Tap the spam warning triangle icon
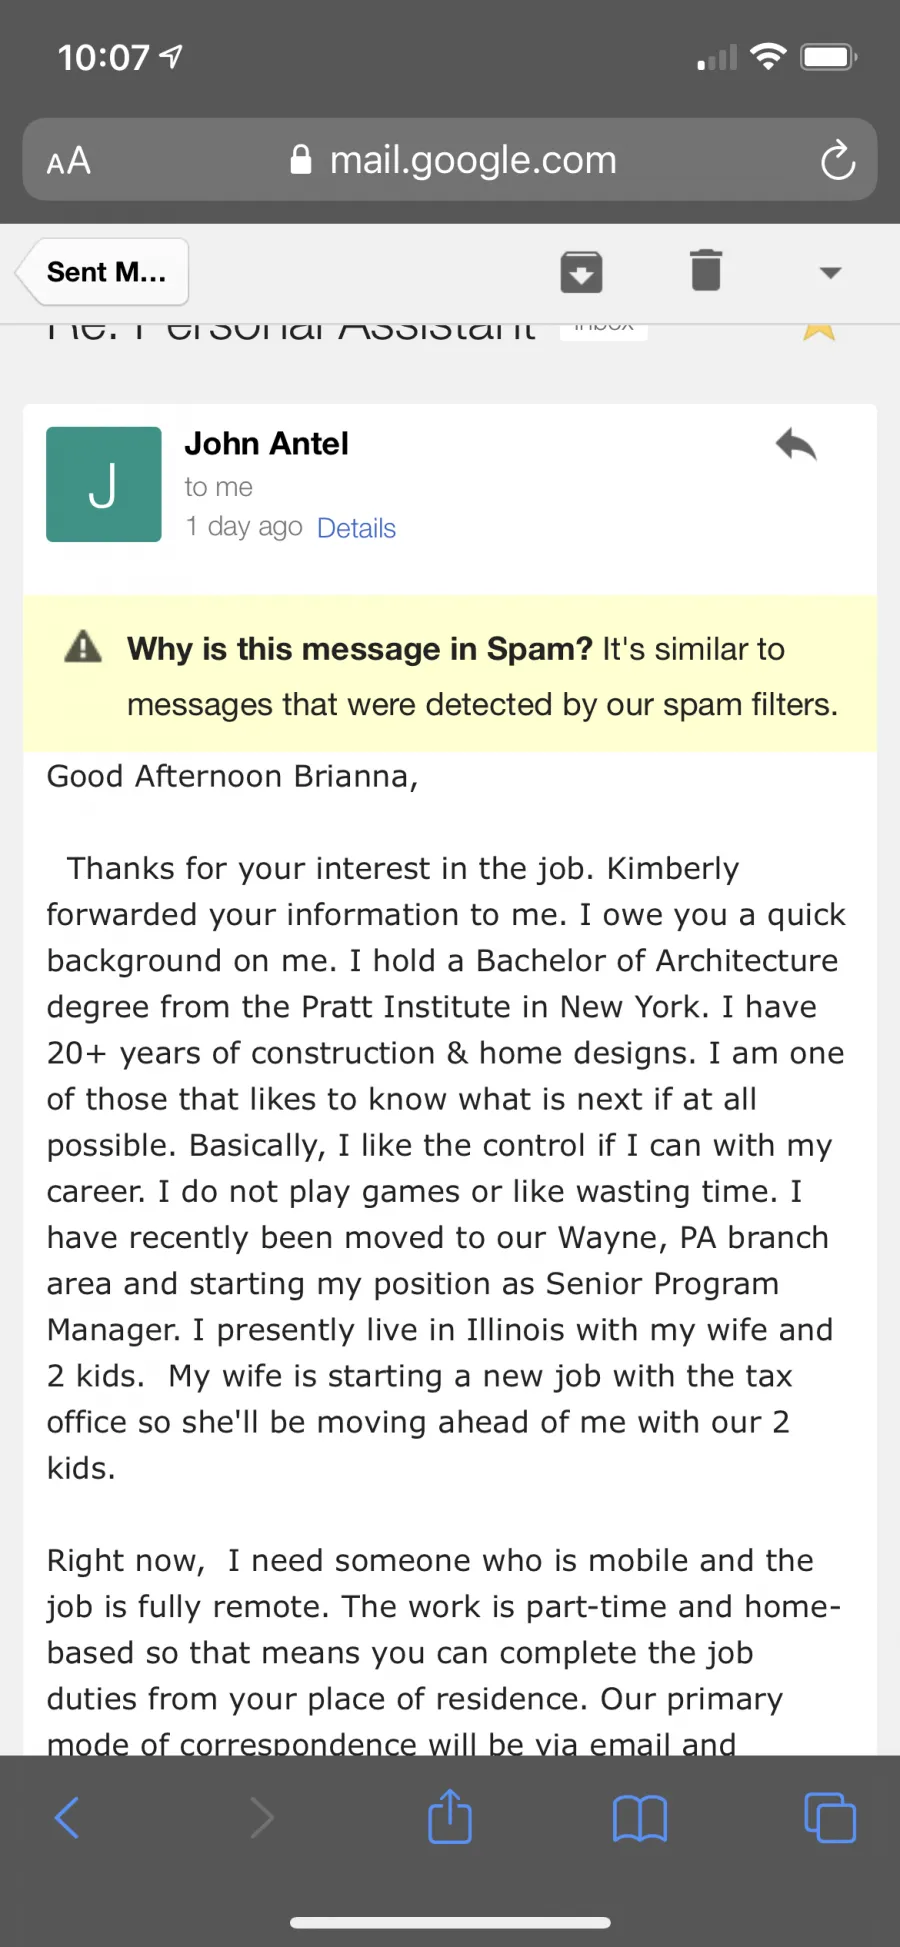Viewport: 900px width, 1947px height. (83, 647)
